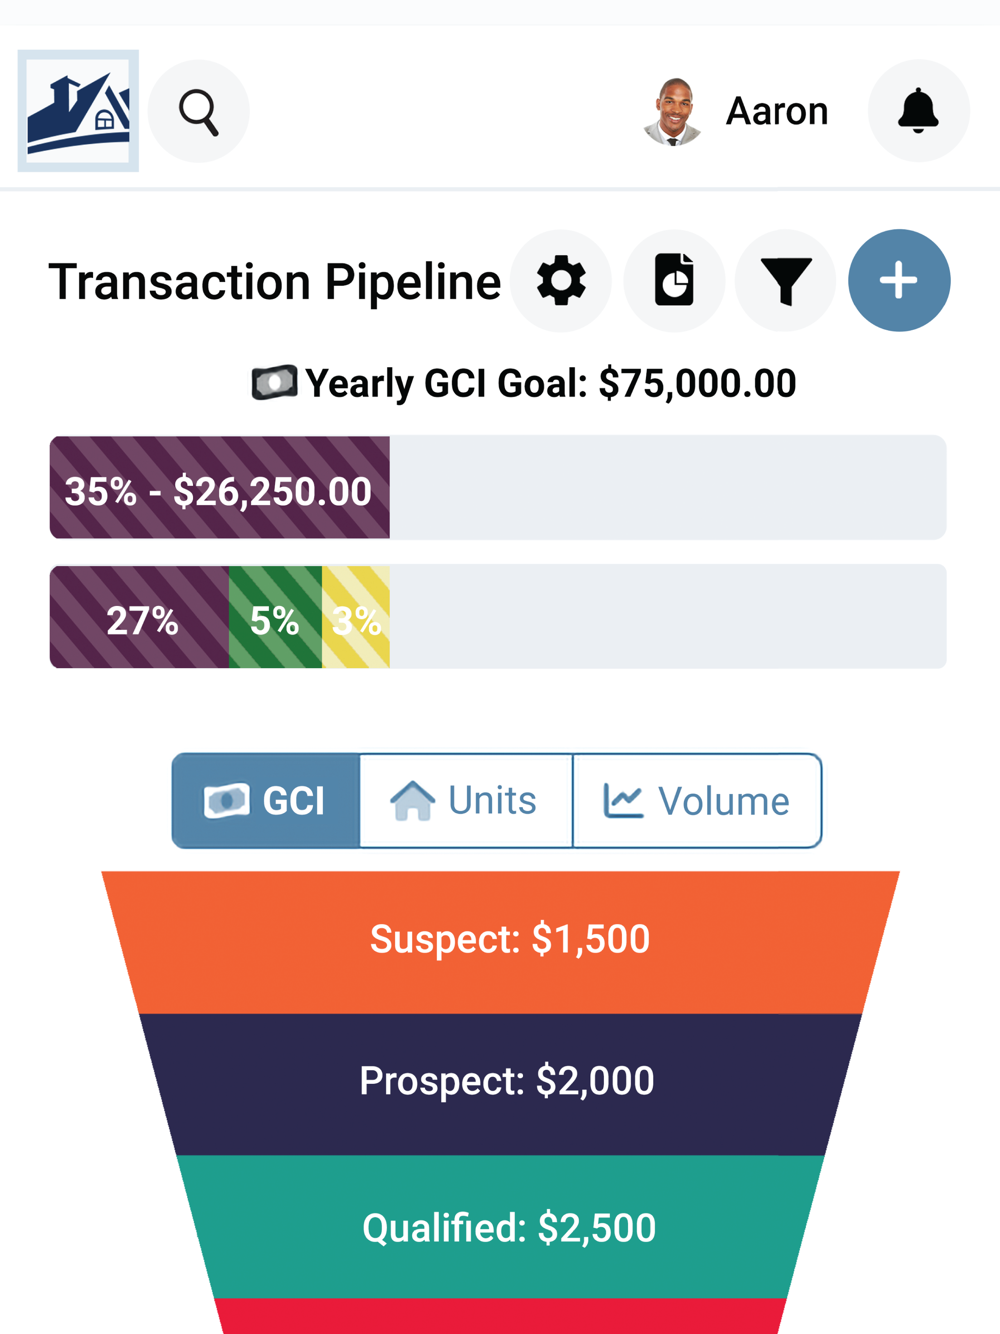Click the green 5% progress segment

pos(275,617)
